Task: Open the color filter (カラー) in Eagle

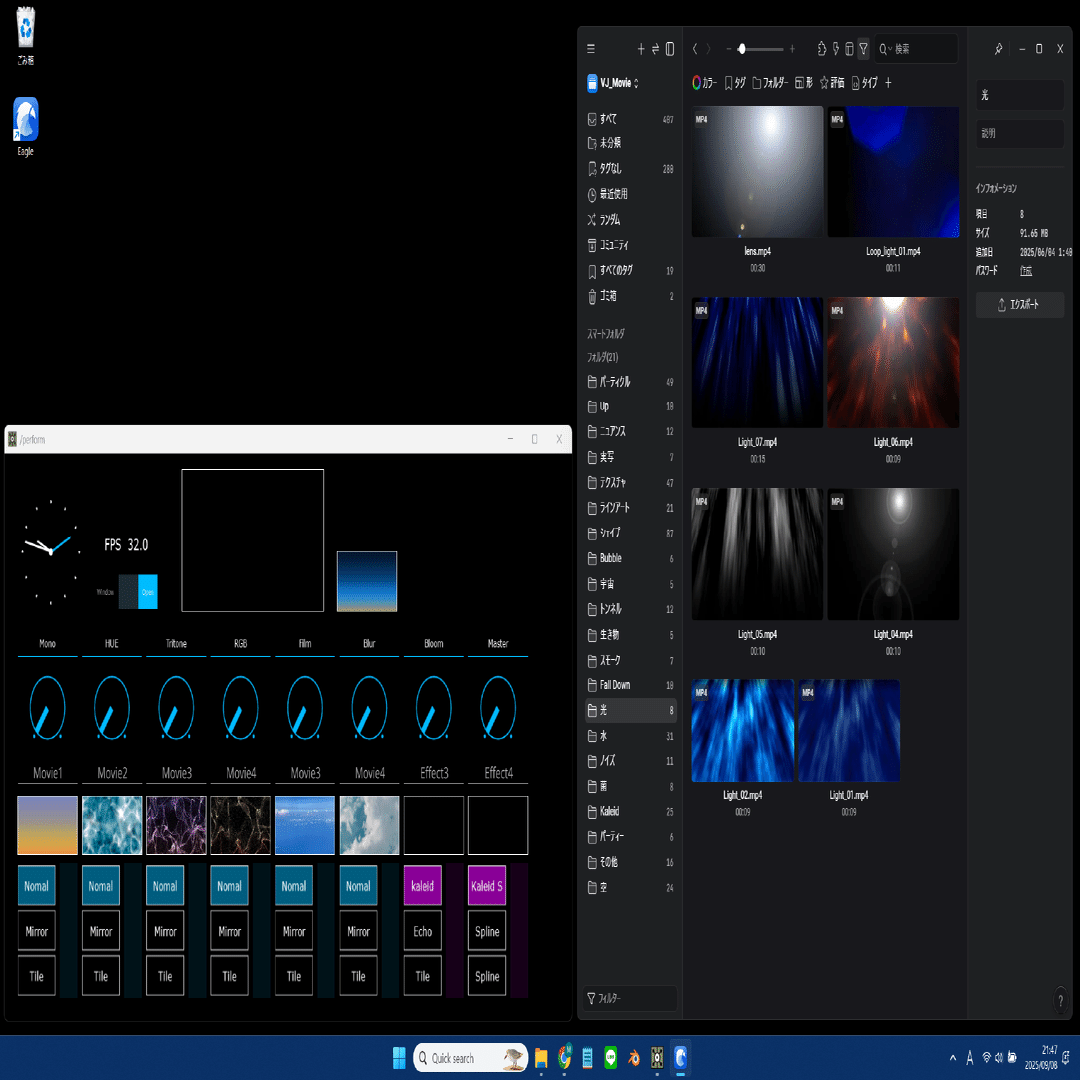Action: [x=704, y=83]
